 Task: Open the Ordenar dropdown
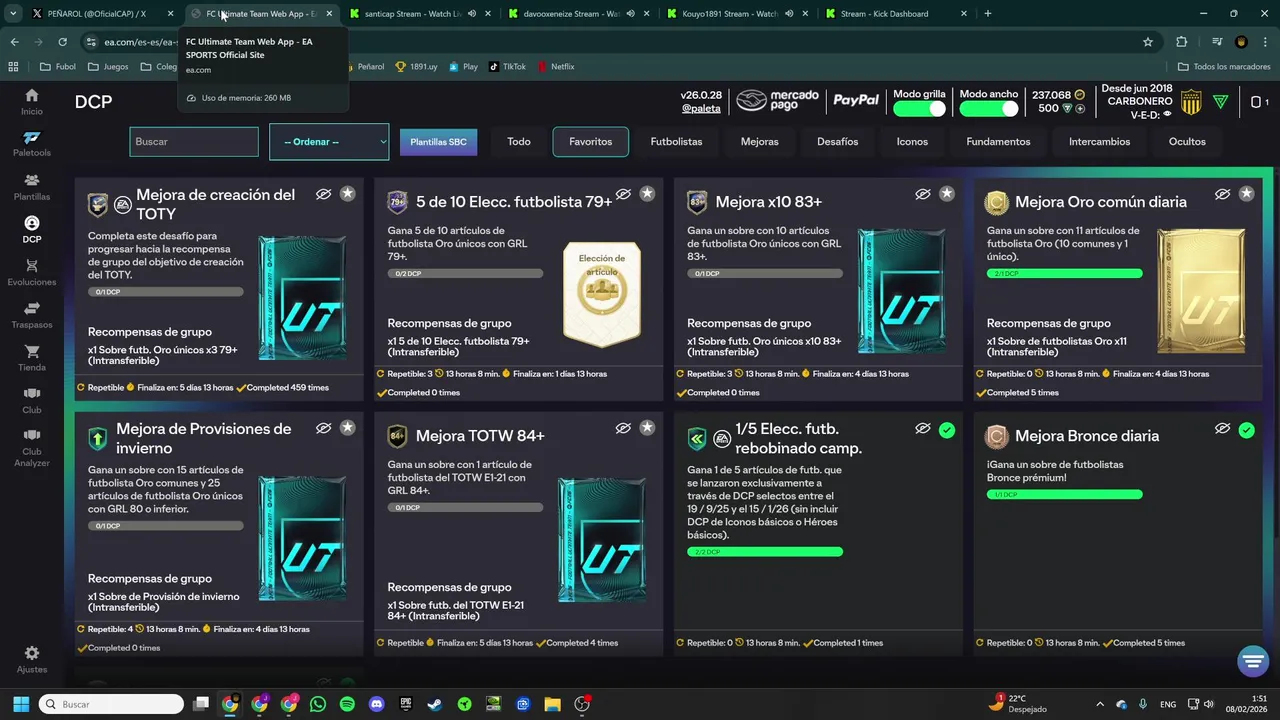click(x=329, y=142)
